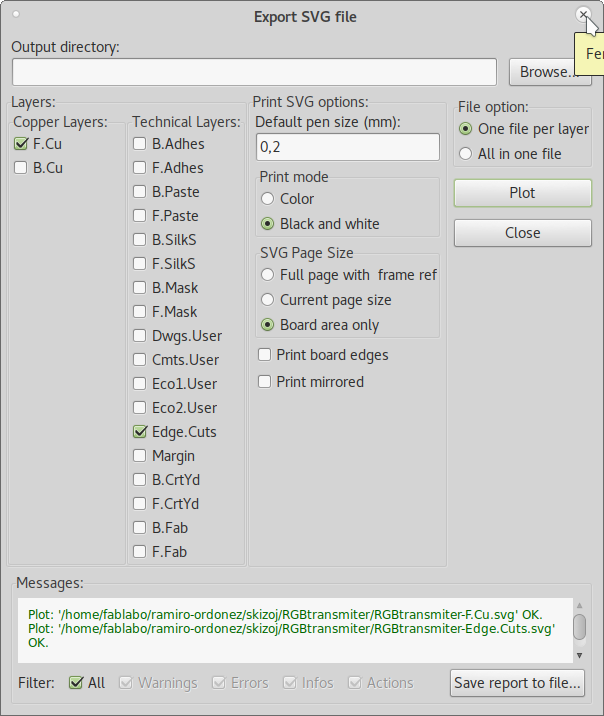
Task: Close the Export SVG dialog with the X
Action: [x=583, y=15]
